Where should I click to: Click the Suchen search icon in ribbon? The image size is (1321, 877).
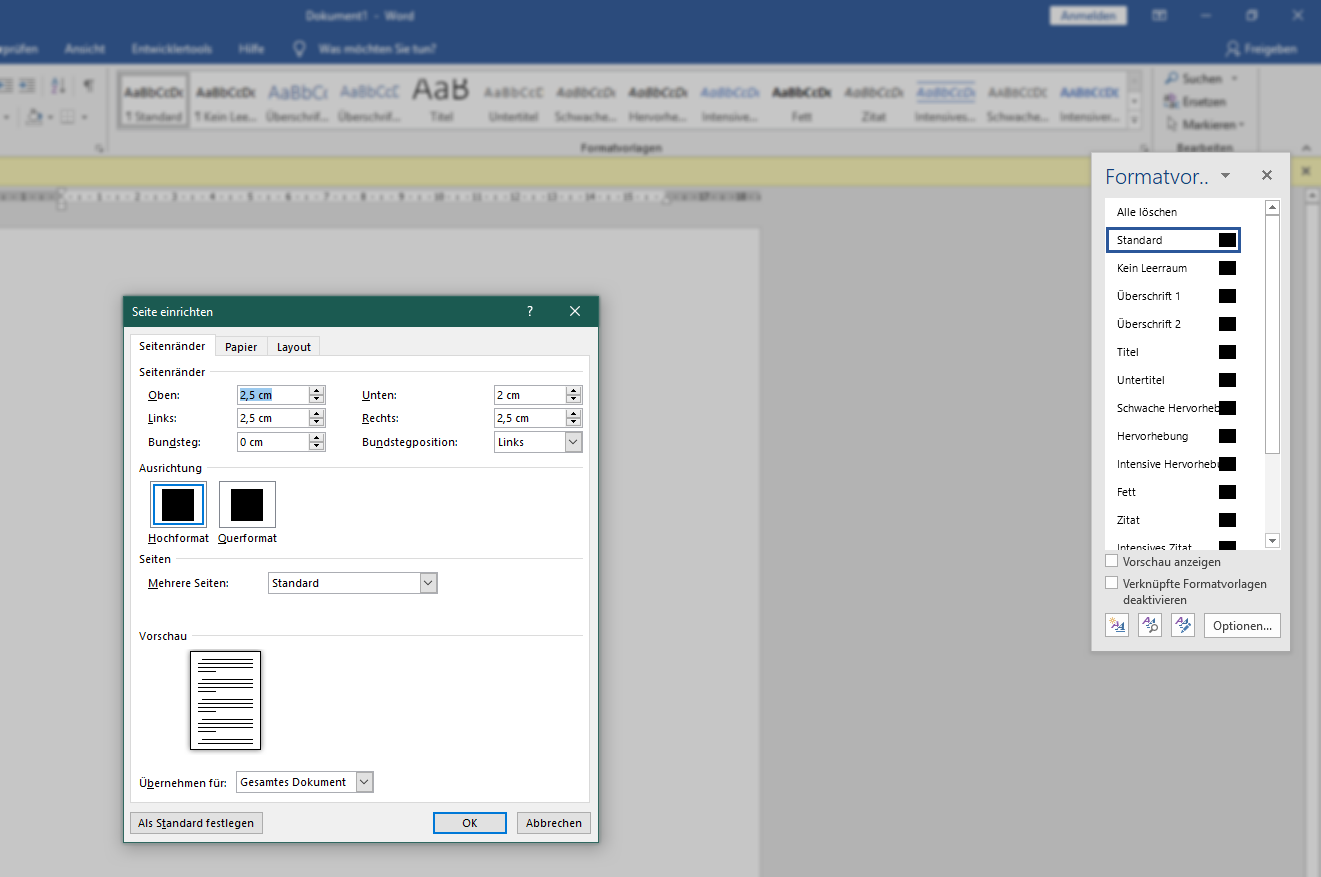pos(1171,78)
